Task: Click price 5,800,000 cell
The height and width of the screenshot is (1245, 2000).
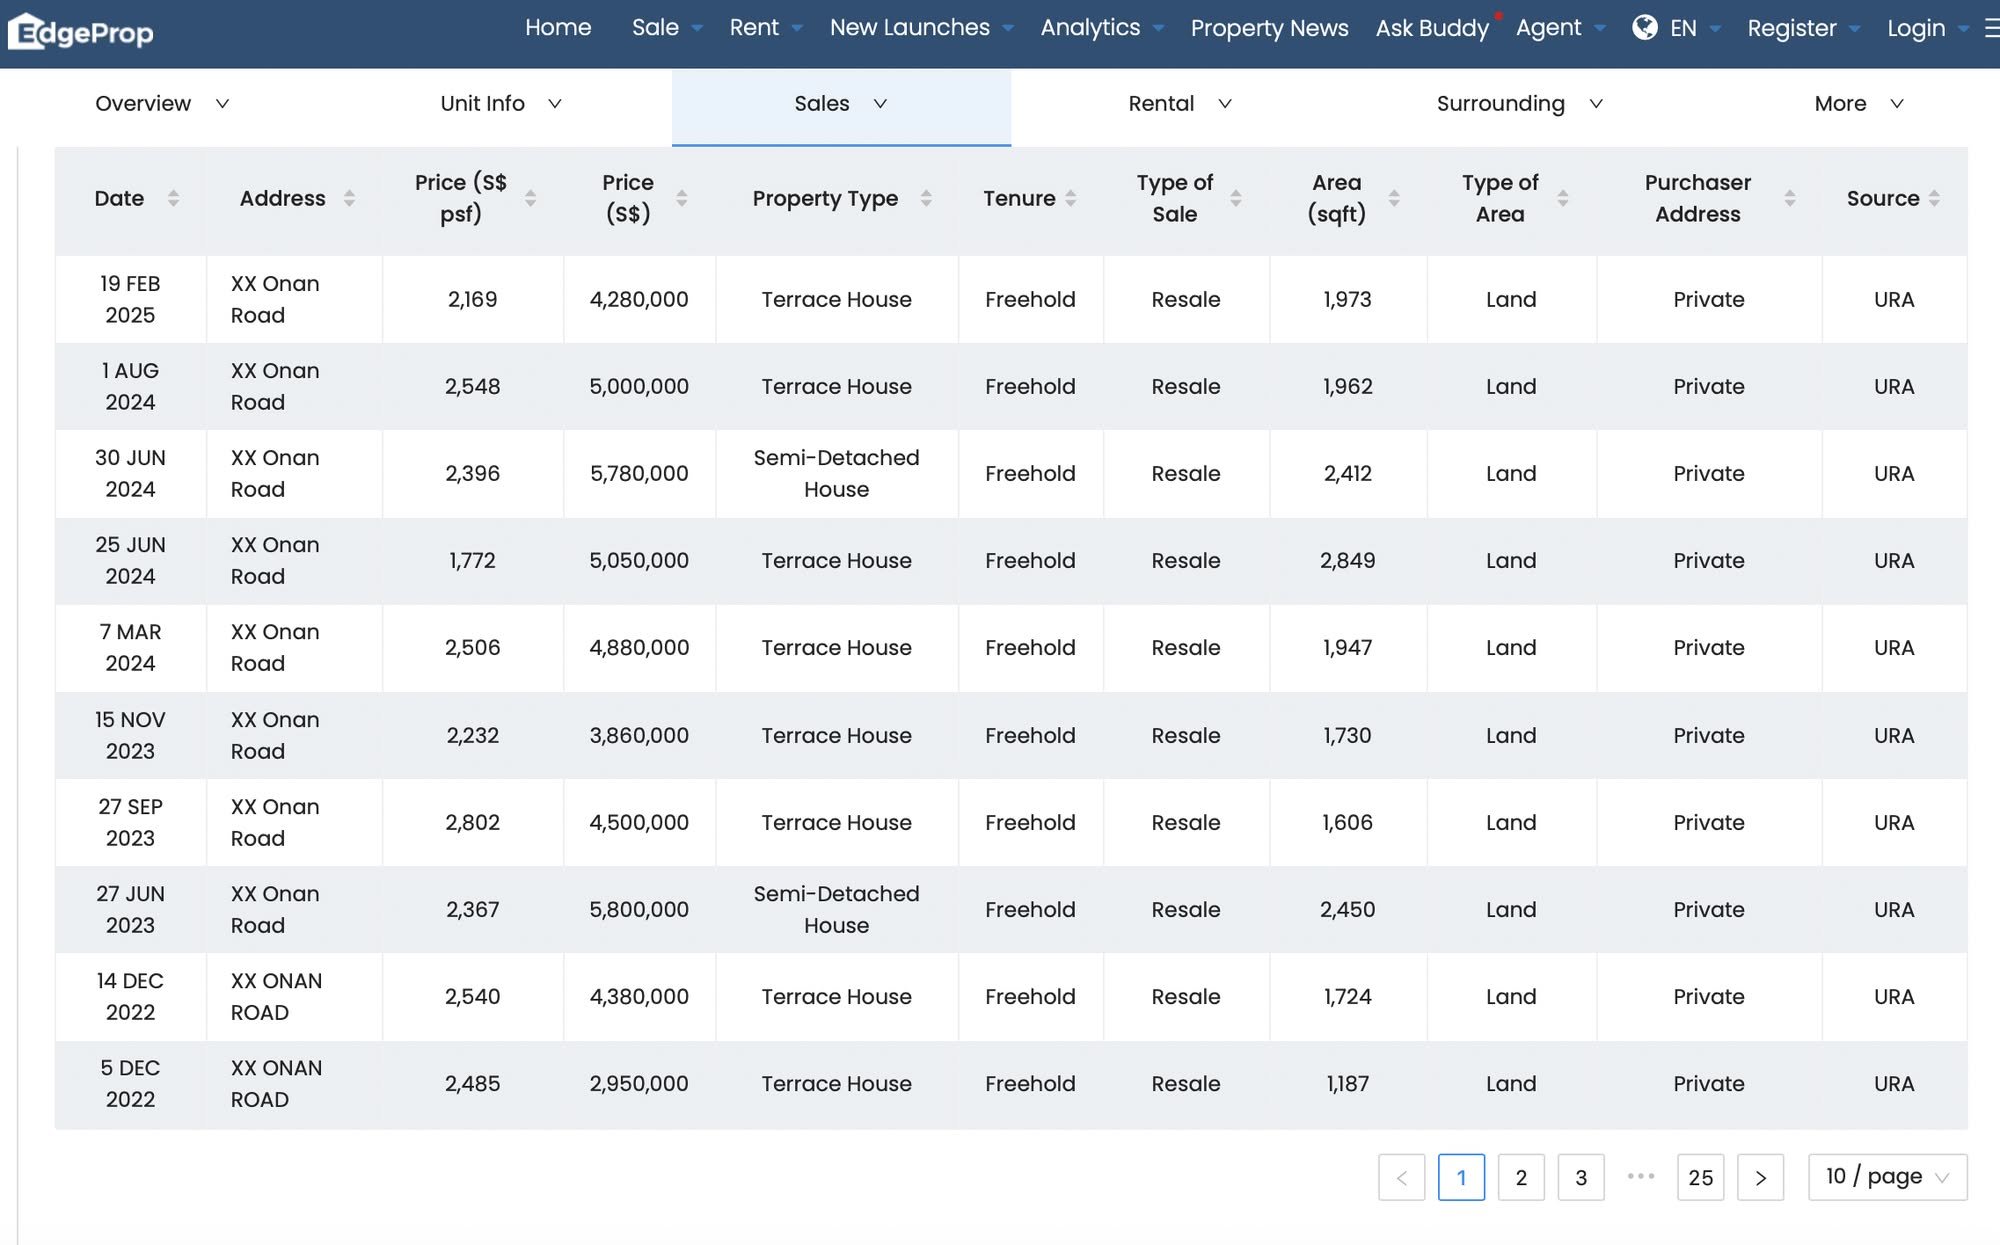Action: coord(639,909)
